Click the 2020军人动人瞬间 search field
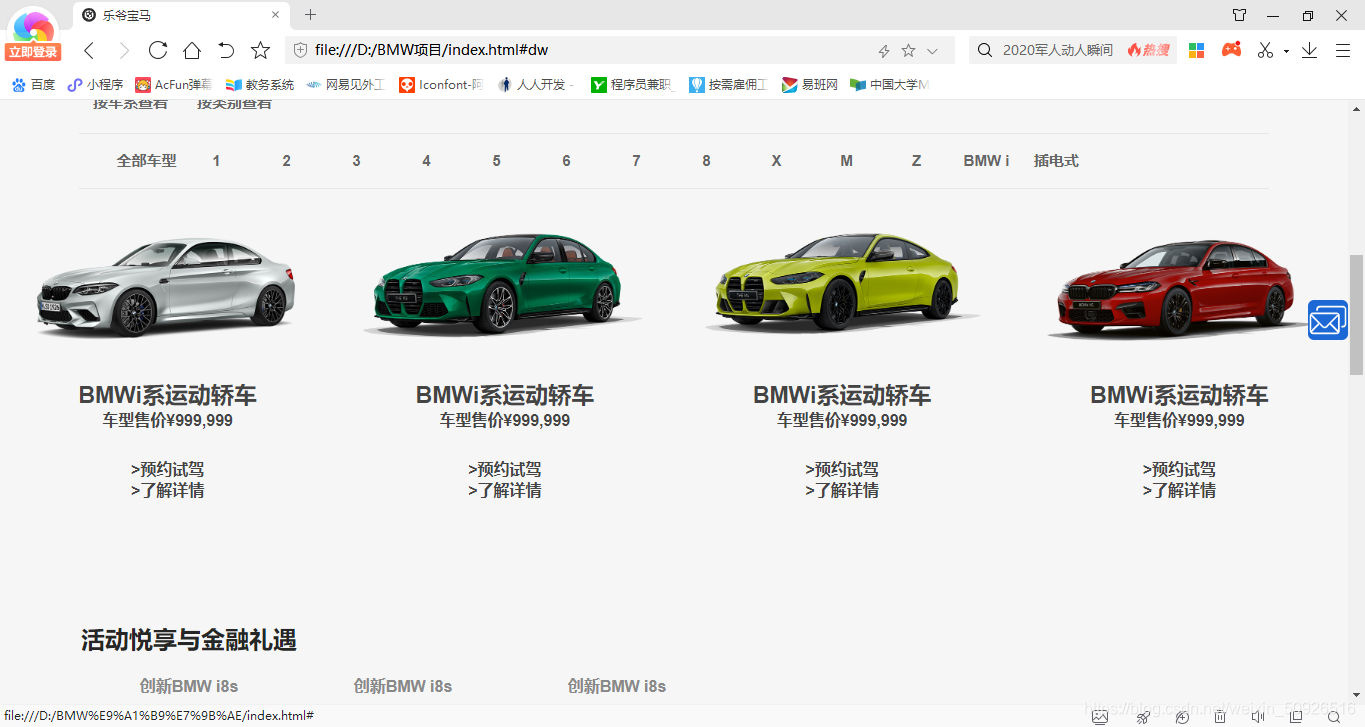Viewport: 1365px width, 727px height. [x=1058, y=50]
